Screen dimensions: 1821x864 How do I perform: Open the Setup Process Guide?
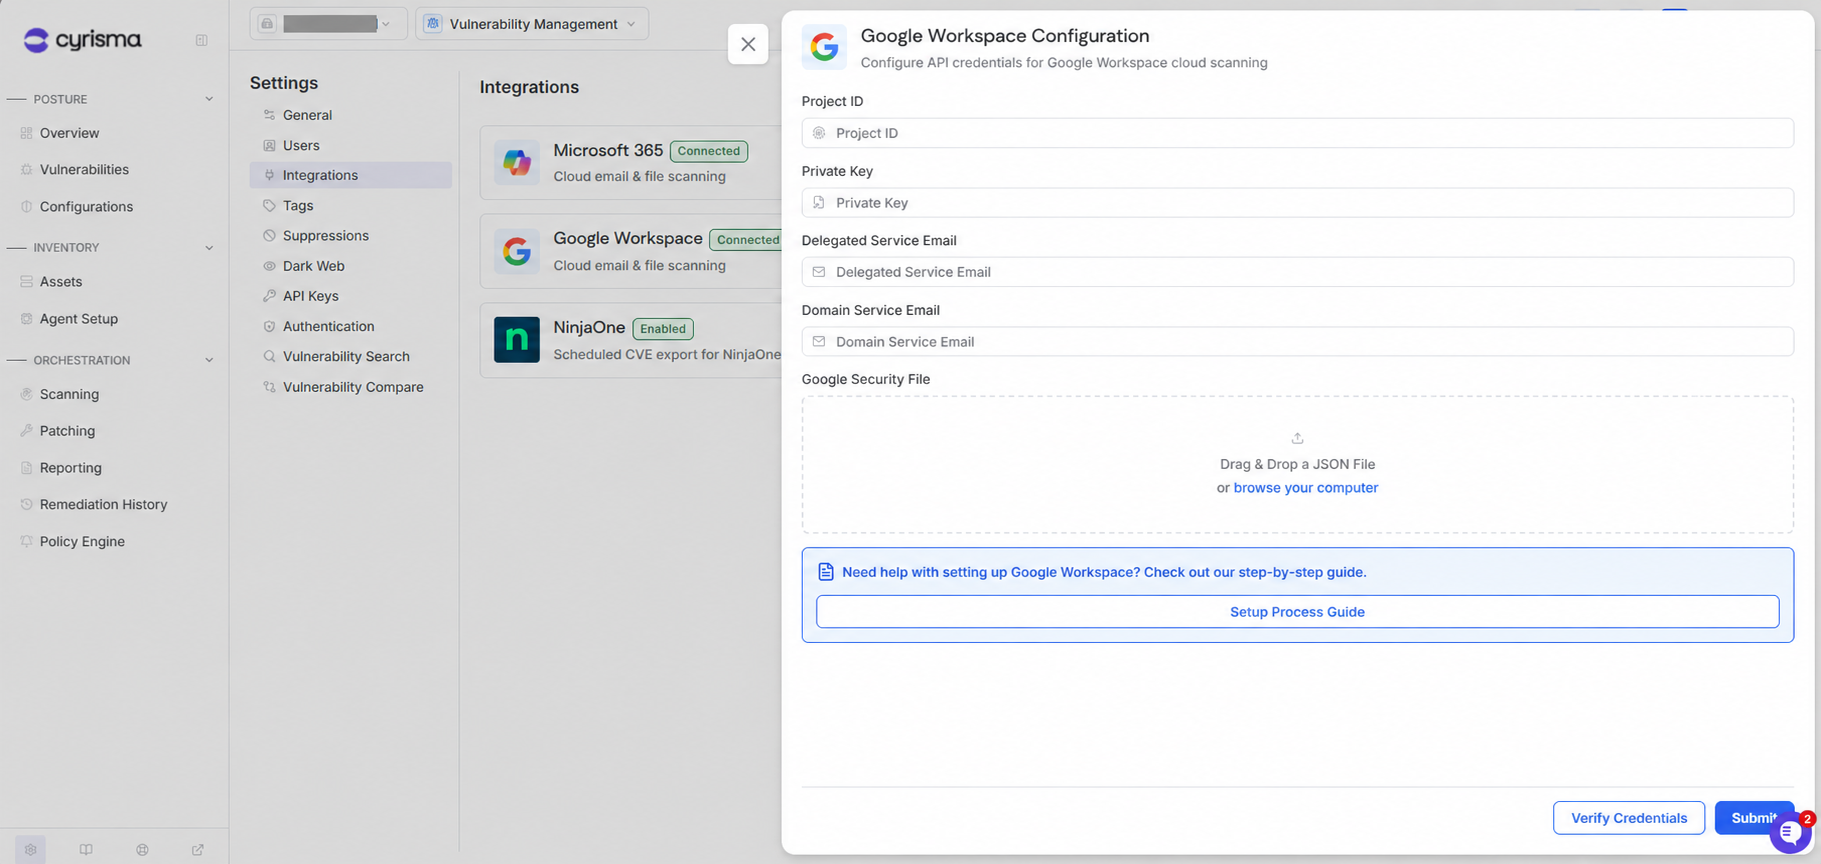pyautogui.click(x=1297, y=612)
